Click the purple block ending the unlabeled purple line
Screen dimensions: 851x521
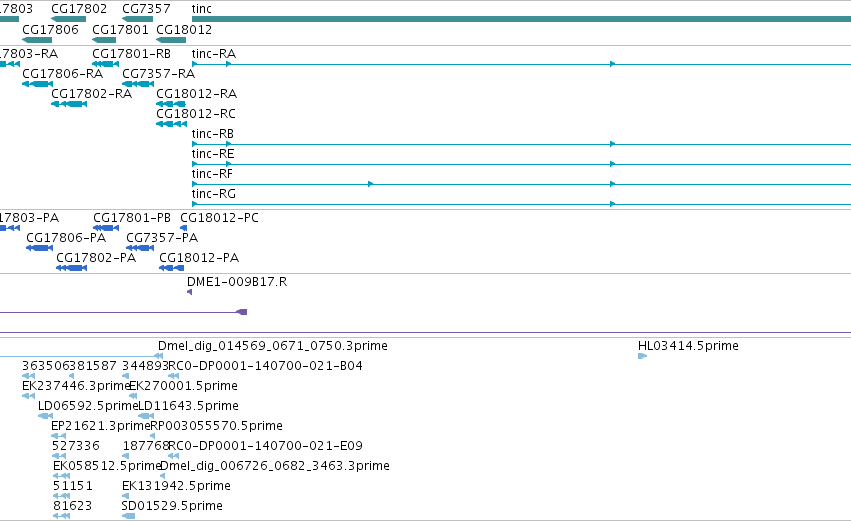(242, 312)
